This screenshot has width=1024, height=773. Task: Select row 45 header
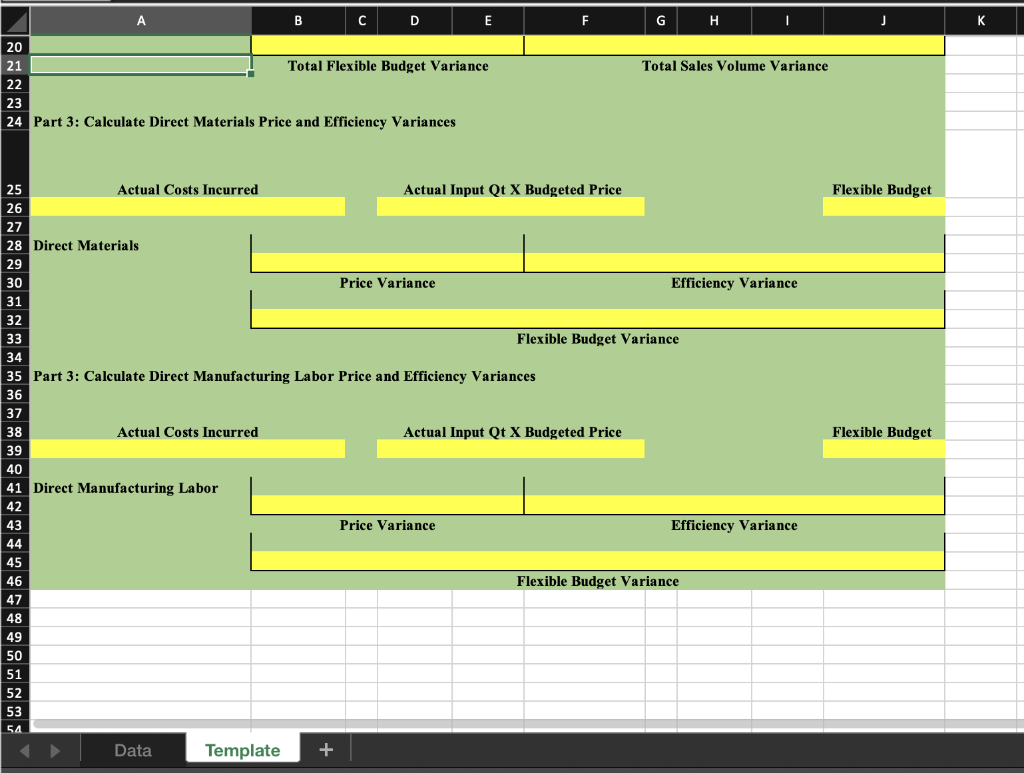[x=14, y=562]
